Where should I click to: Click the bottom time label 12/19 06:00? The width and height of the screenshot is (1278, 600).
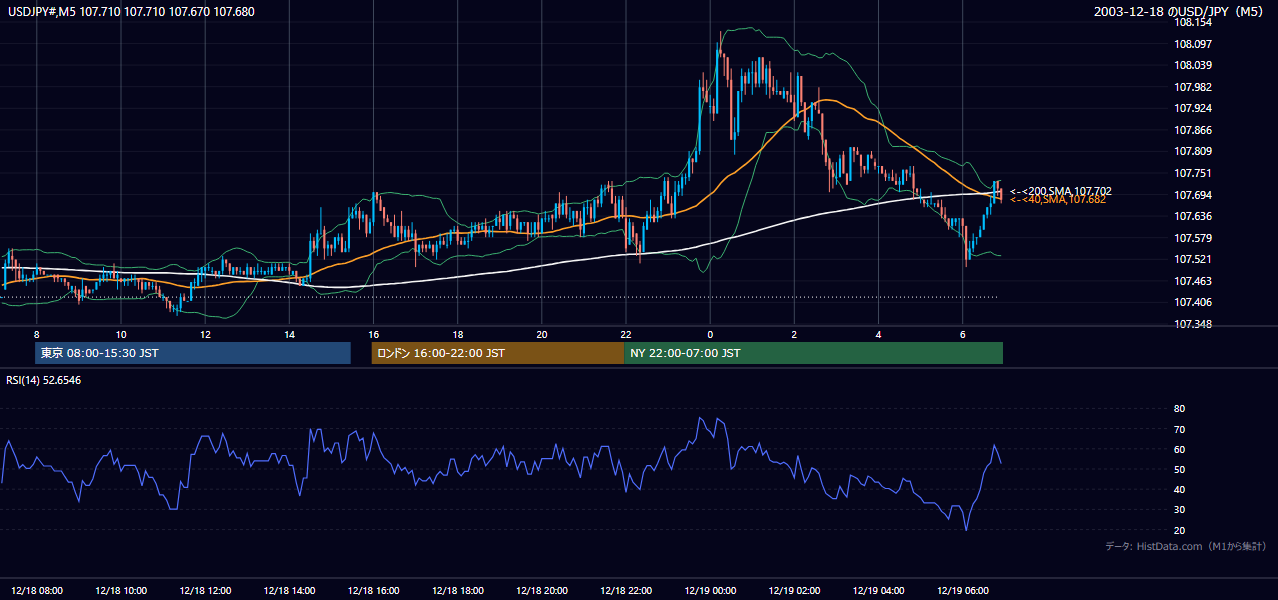pos(962,590)
